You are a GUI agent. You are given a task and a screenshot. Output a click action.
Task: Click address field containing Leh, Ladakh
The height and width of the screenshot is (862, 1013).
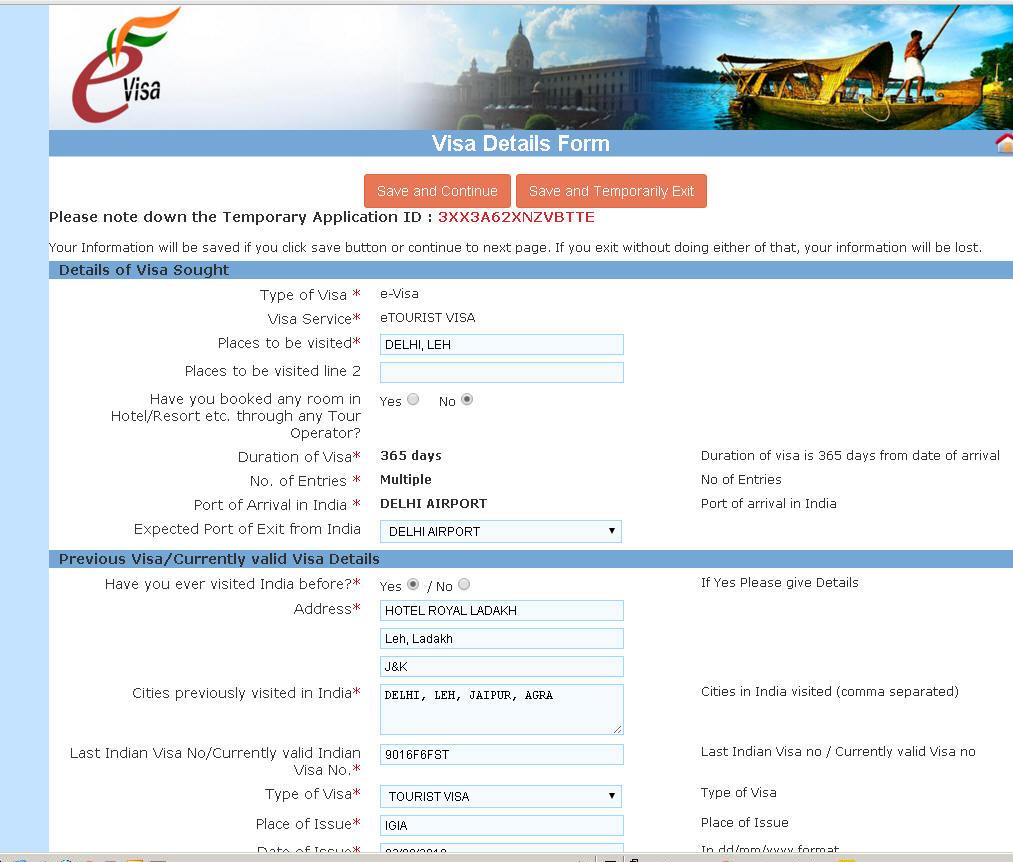tap(501, 638)
